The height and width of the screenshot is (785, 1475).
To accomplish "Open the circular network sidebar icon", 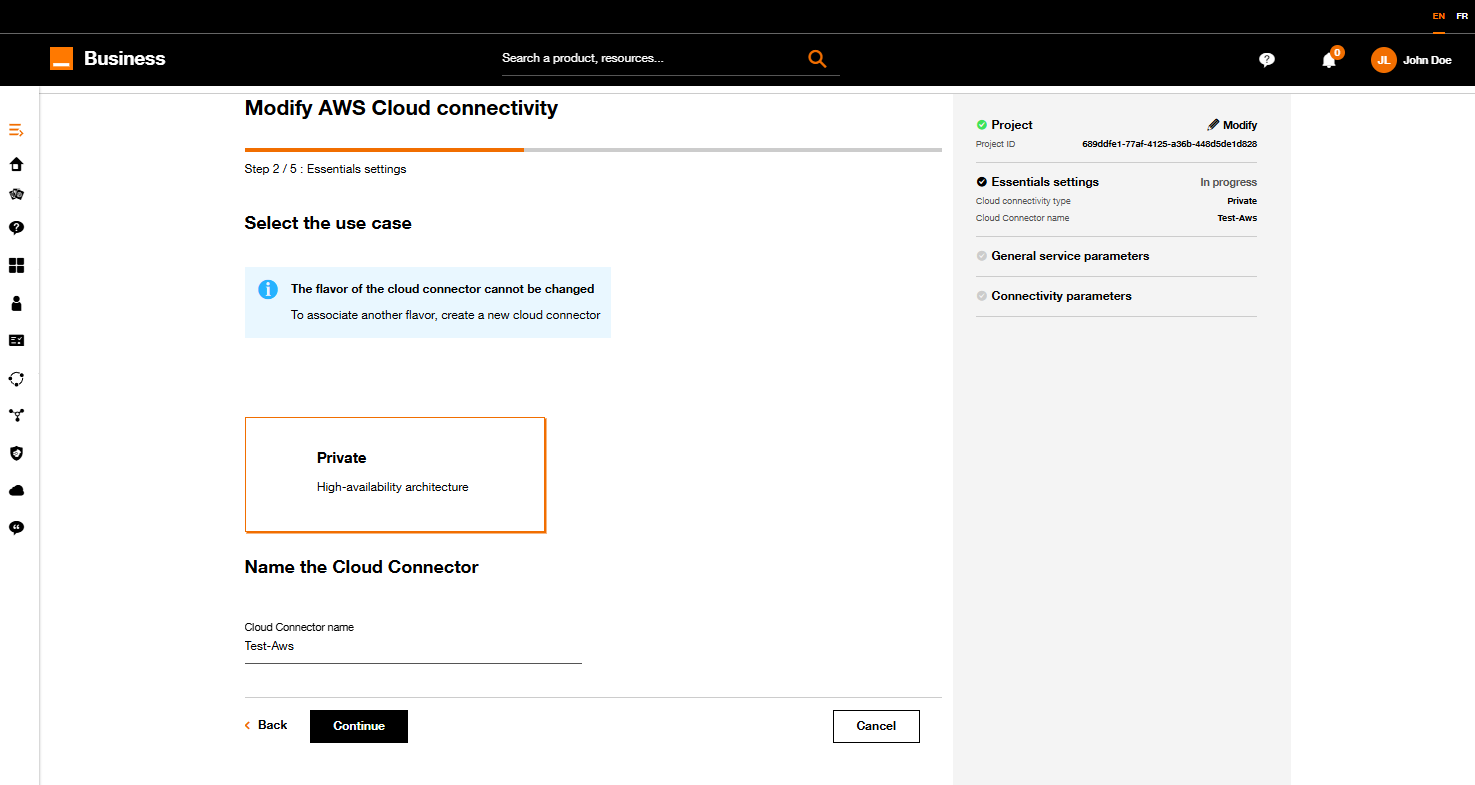I will click(16, 379).
